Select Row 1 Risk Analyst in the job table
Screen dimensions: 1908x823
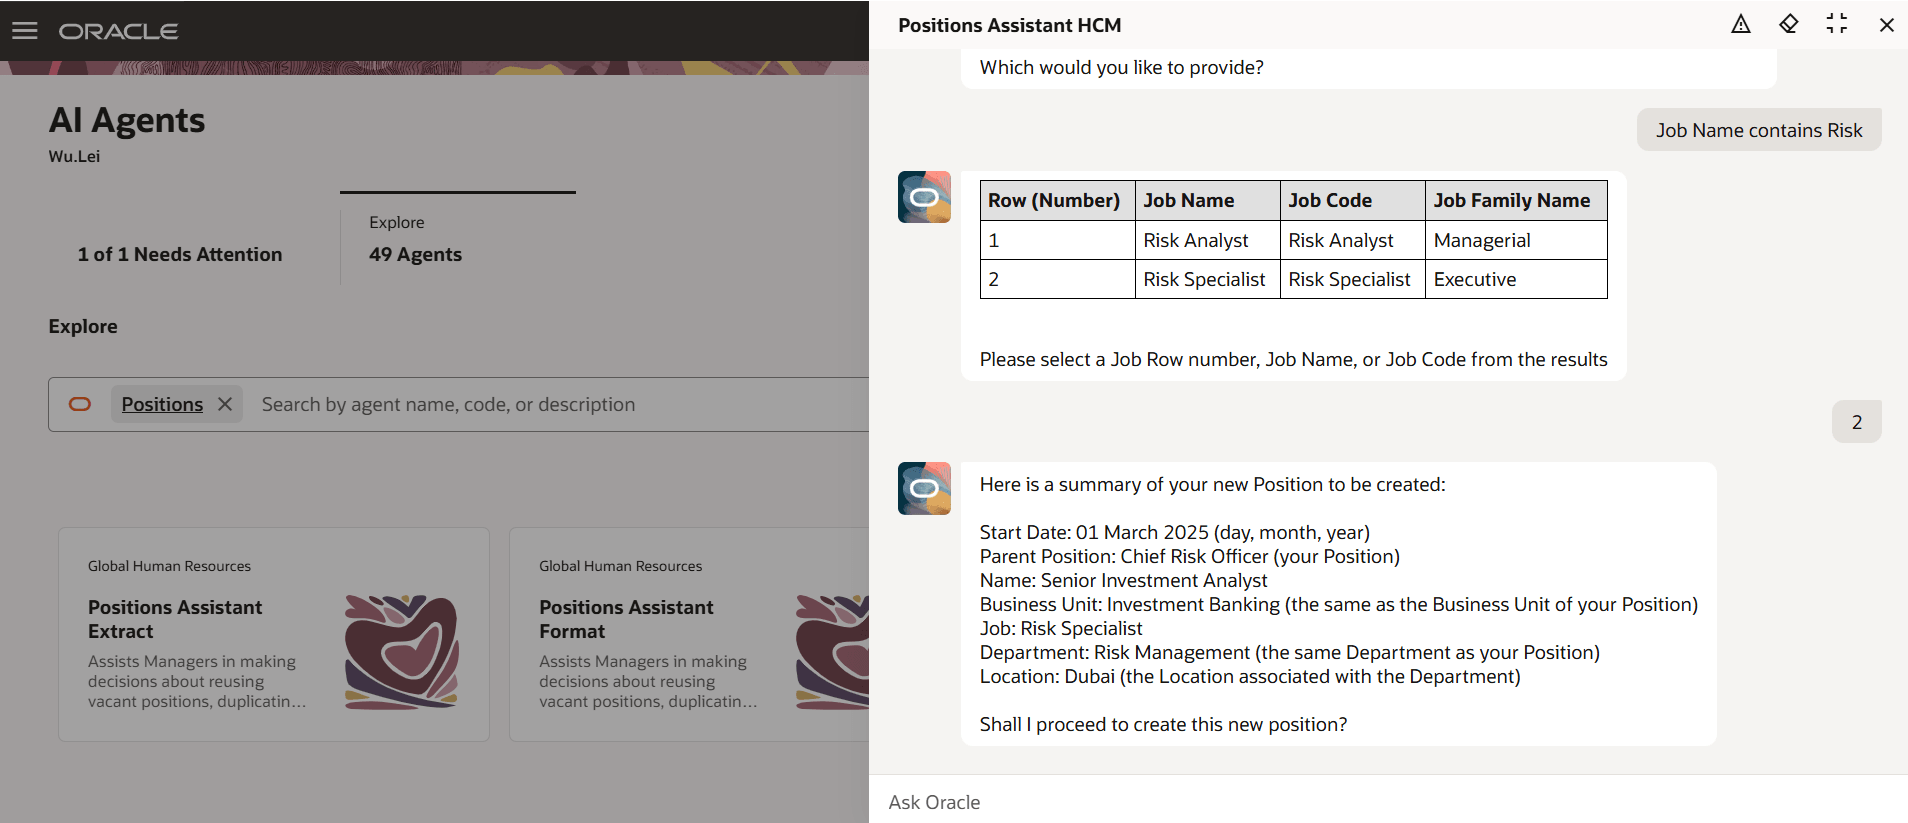(1195, 240)
